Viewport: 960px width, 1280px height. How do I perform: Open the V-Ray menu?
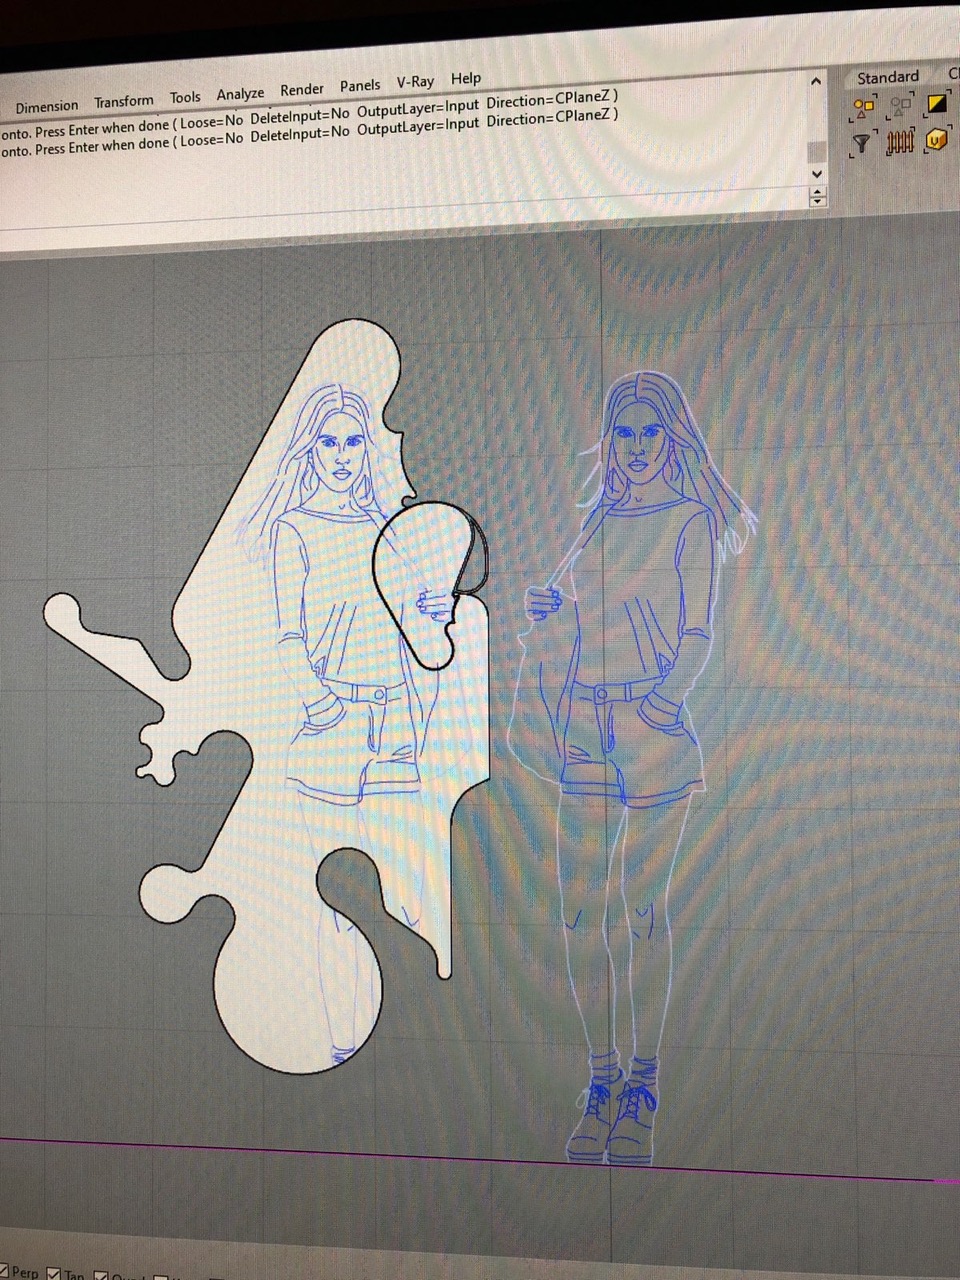point(415,82)
